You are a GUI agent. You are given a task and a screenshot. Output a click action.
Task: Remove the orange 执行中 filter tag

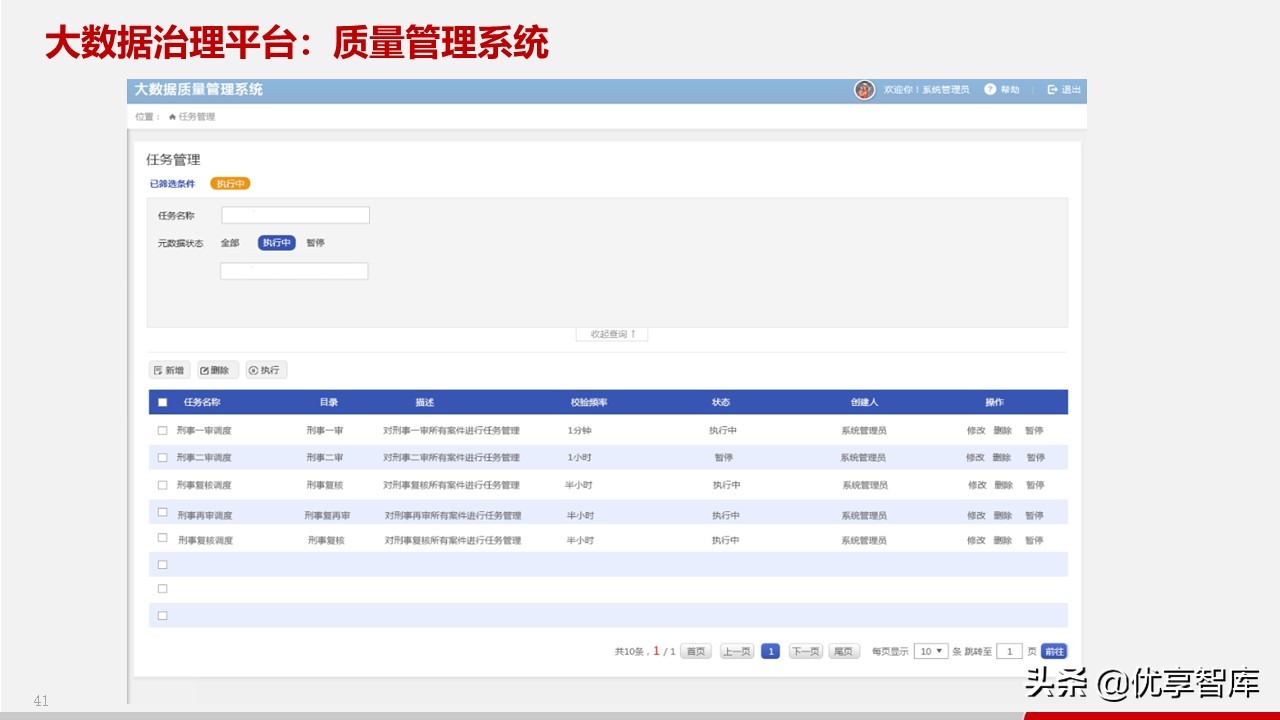230,184
